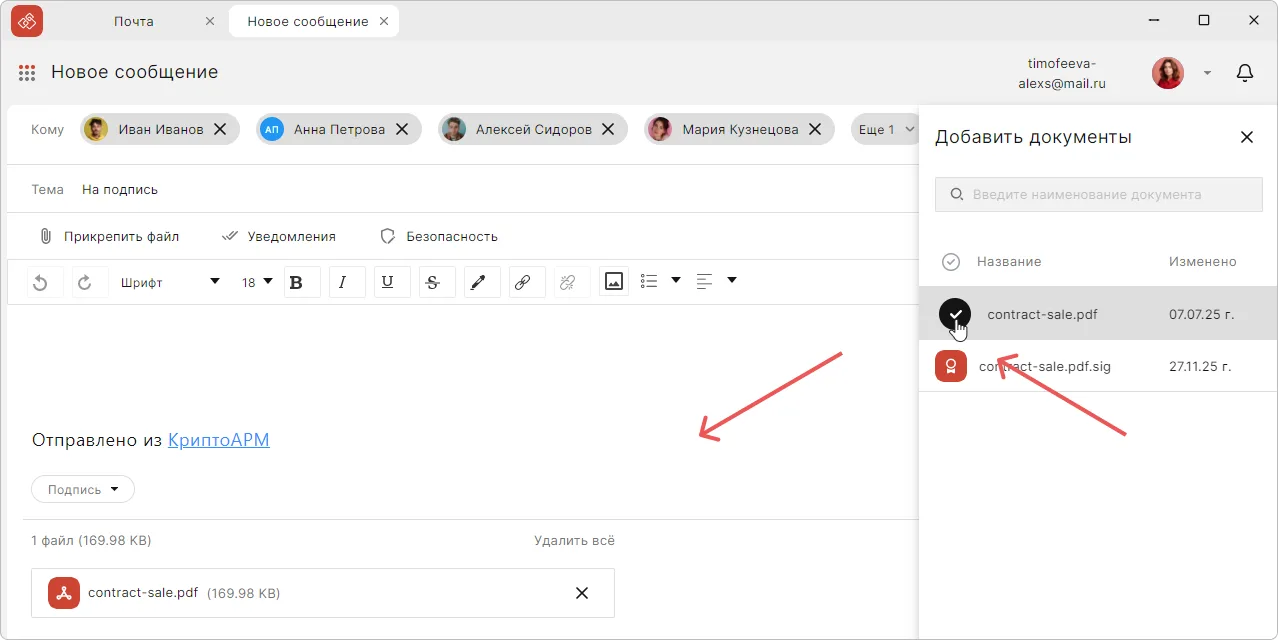Toggle italic text formatting
This screenshot has width=1278, height=640.
click(x=343, y=283)
